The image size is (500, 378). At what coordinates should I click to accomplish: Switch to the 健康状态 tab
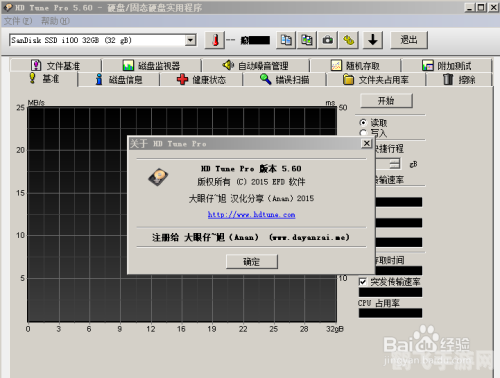(x=201, y=80)
